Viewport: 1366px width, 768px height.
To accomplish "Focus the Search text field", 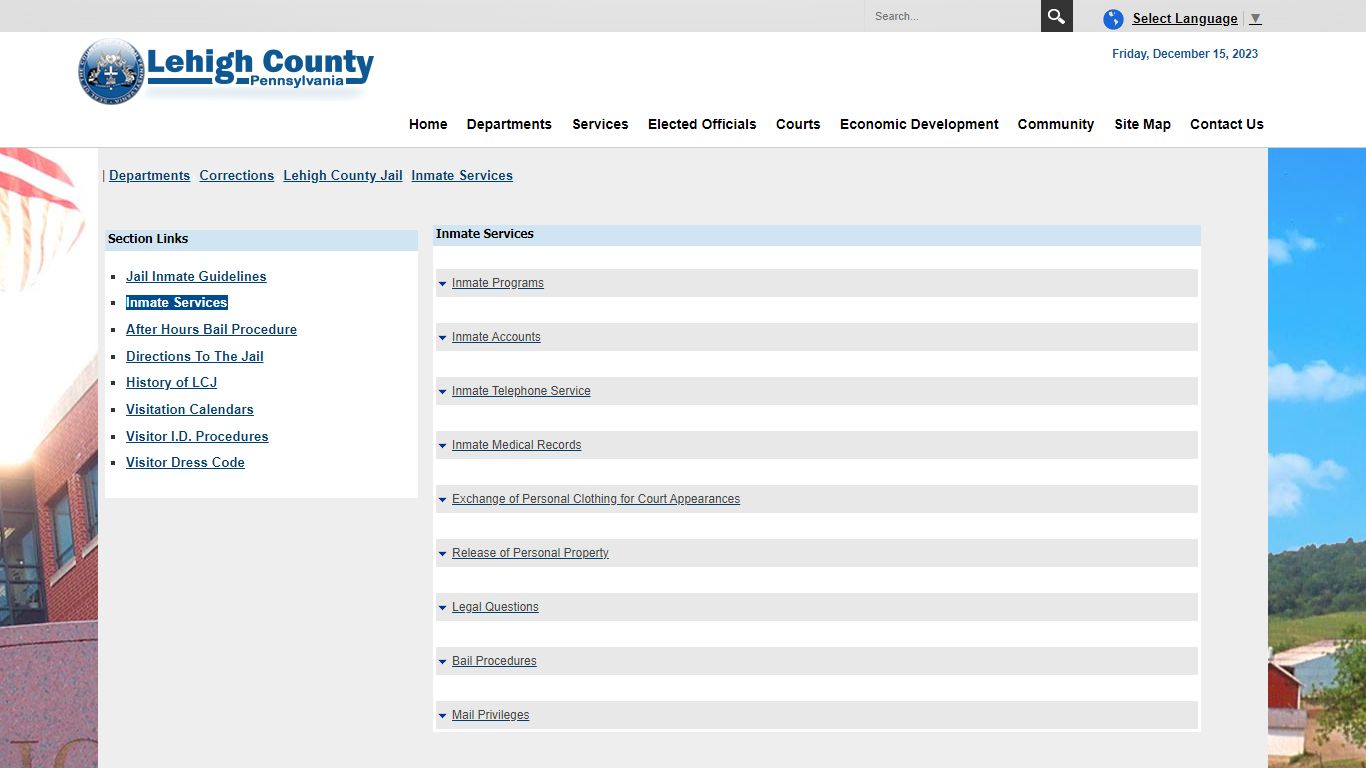I will (x=952, y=16).
